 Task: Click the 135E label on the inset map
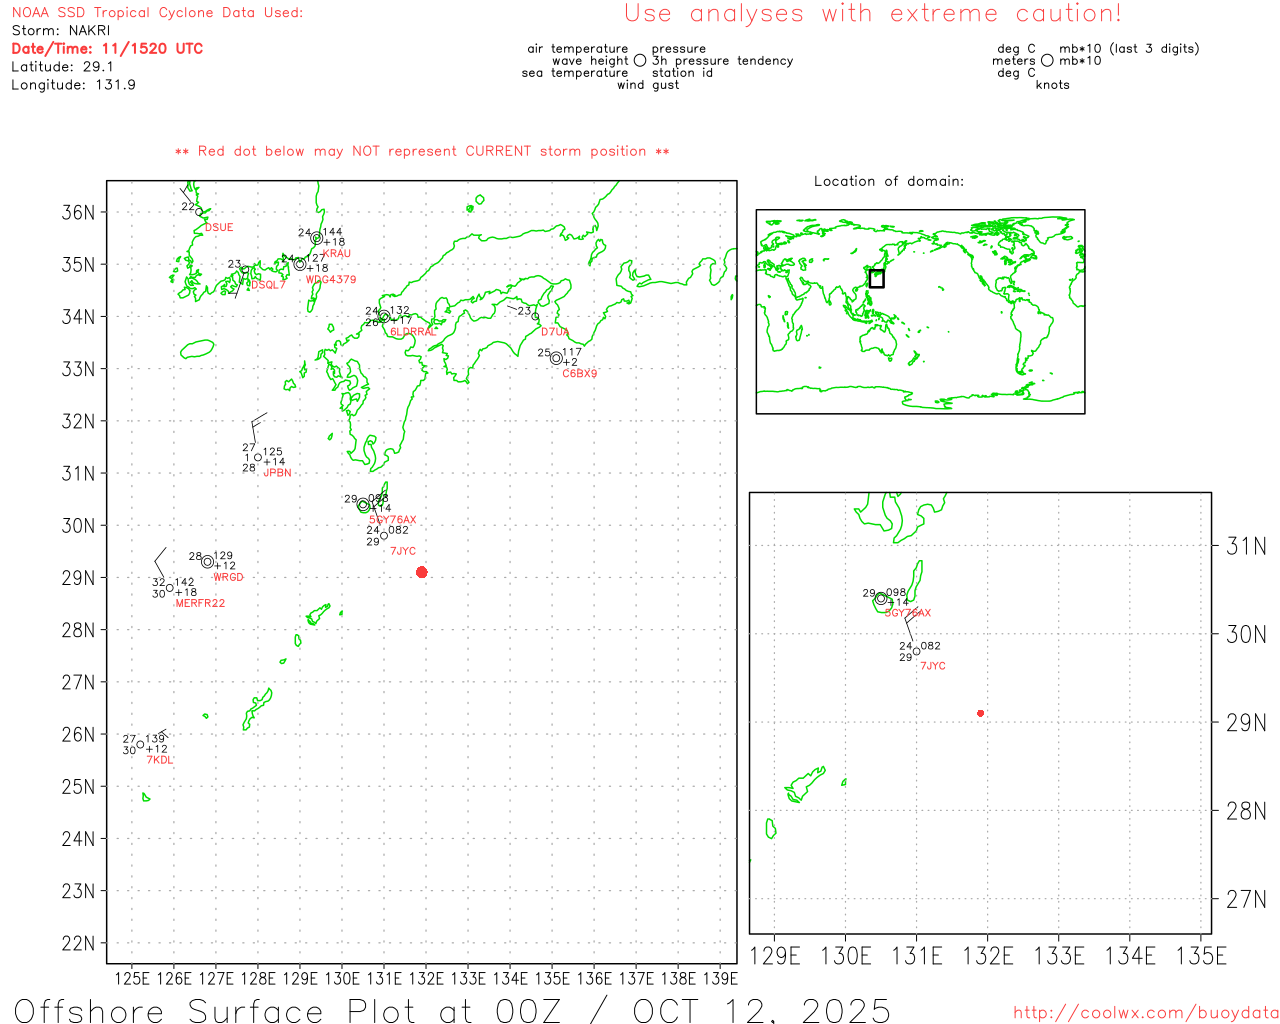pyautogui.click(x=1201, y=956)
